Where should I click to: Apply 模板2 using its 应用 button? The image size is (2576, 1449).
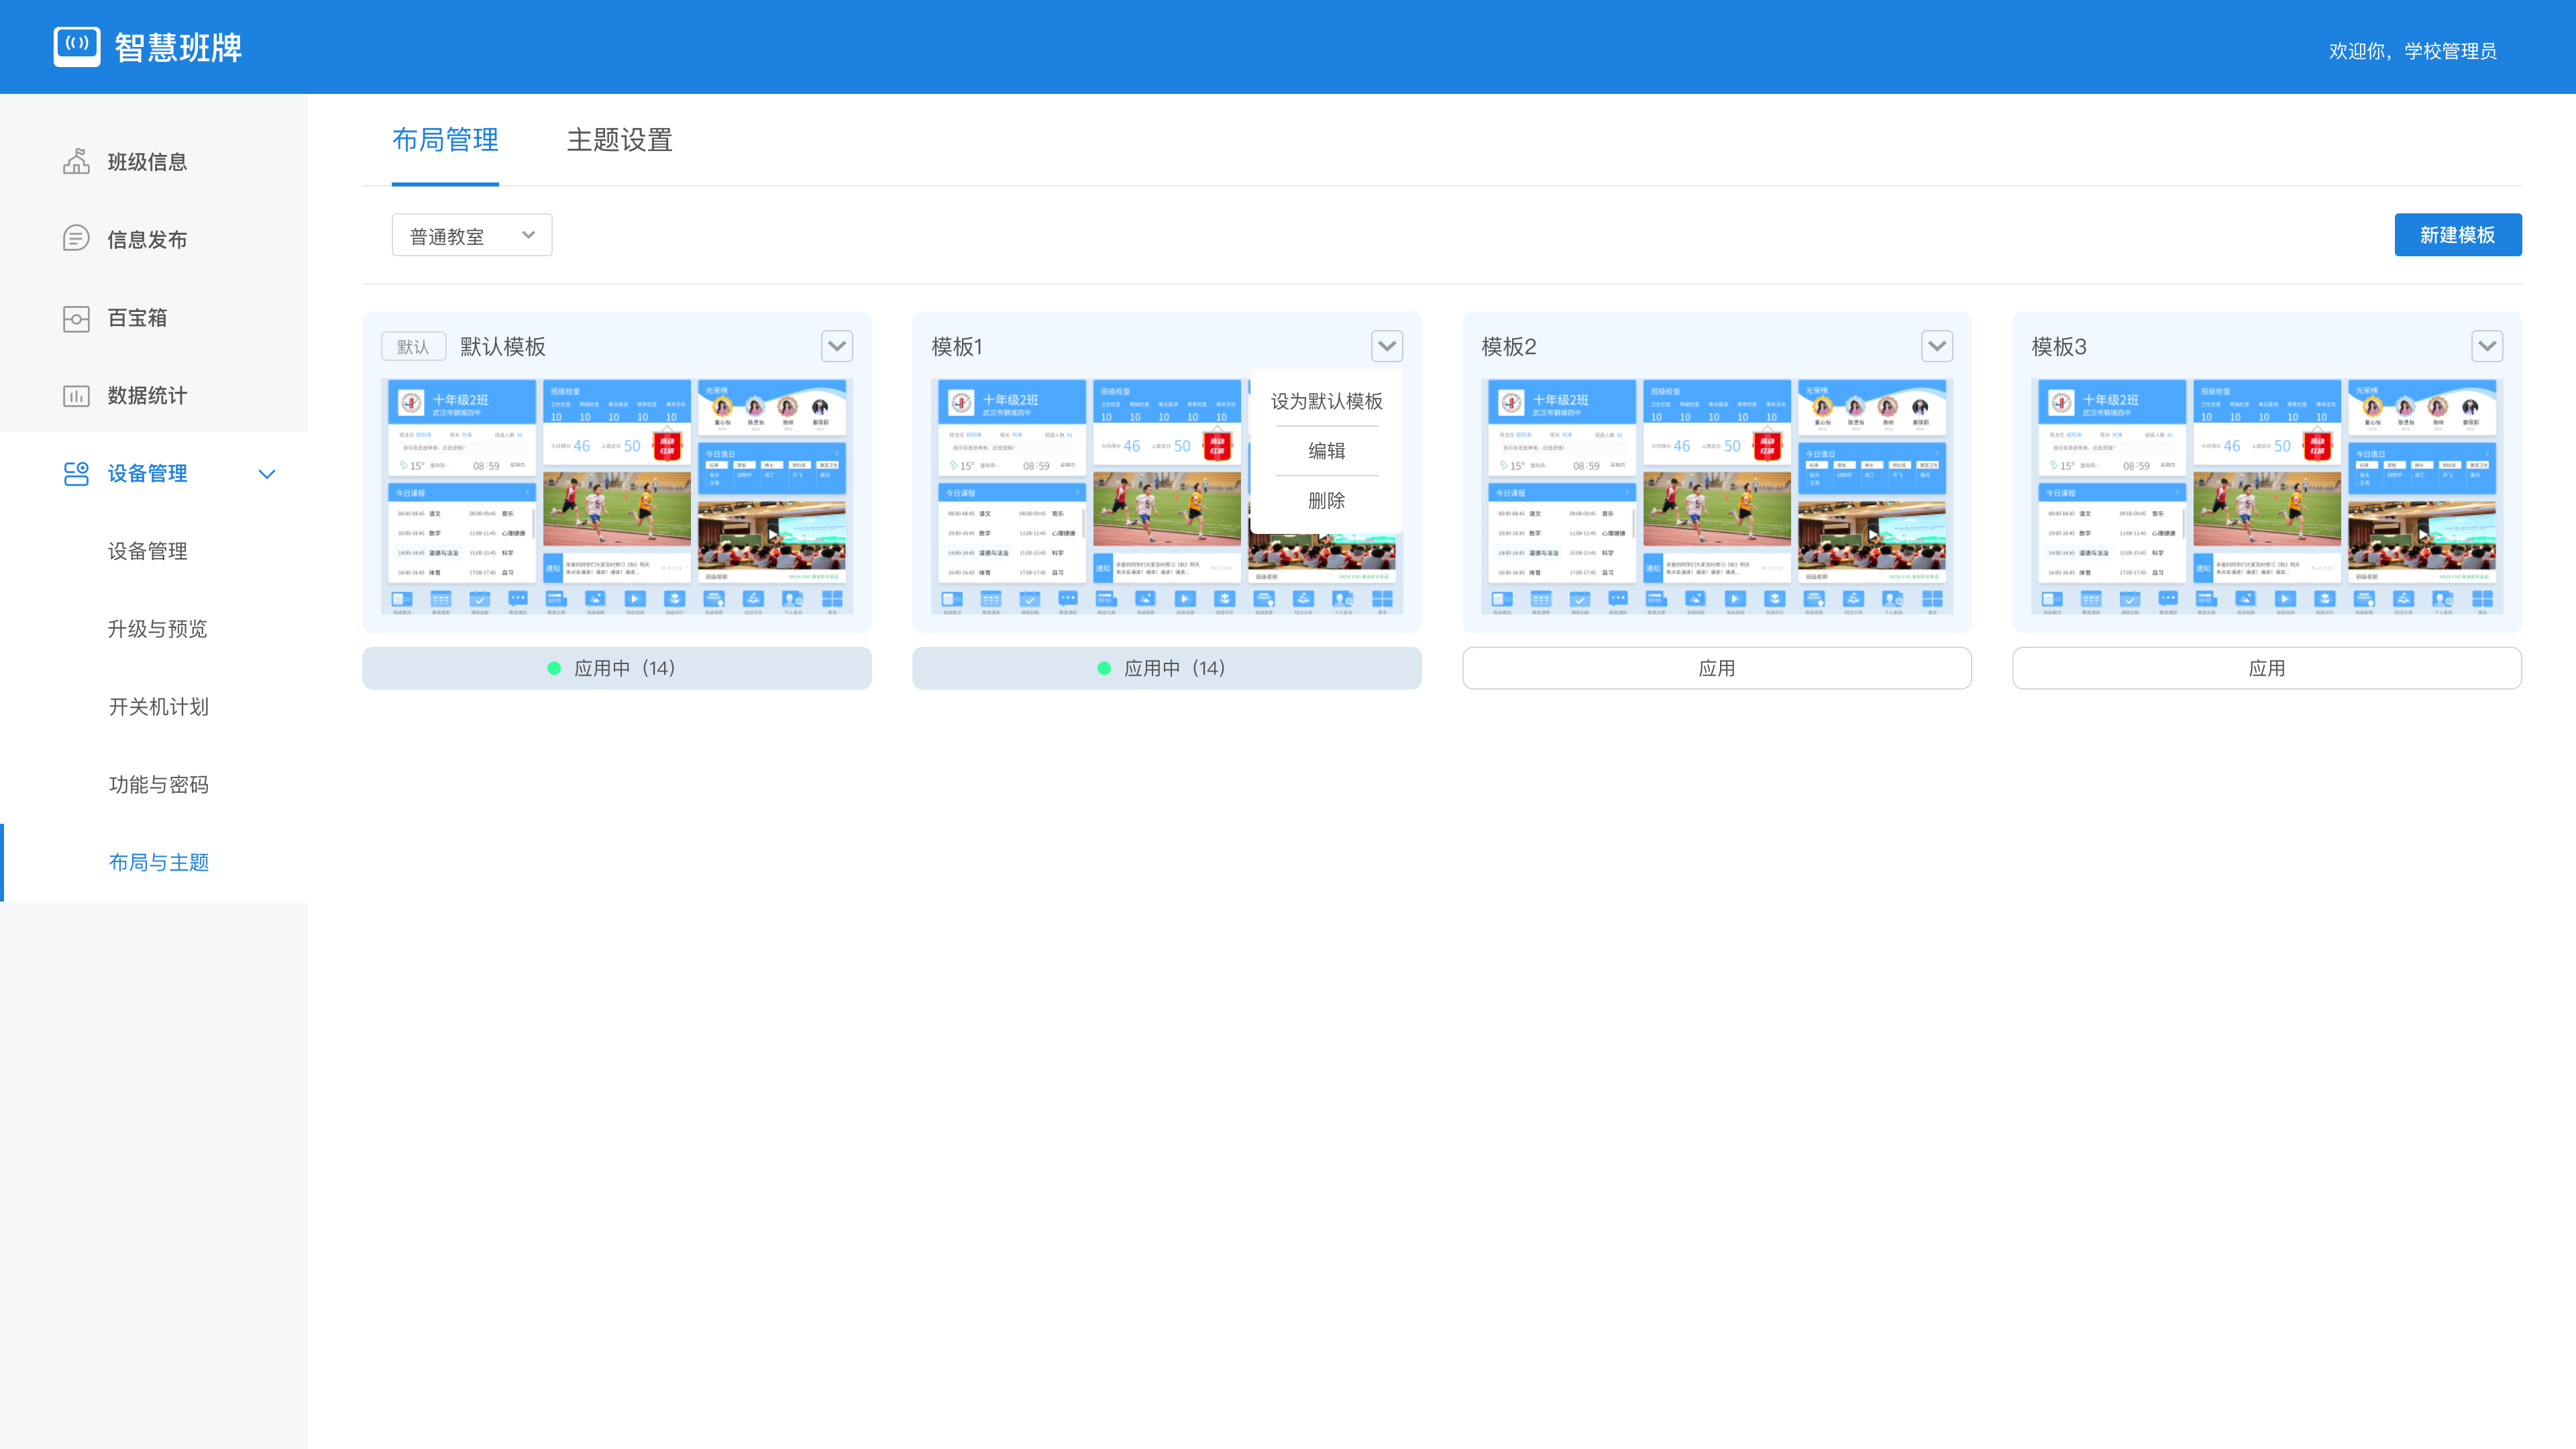1716,668
